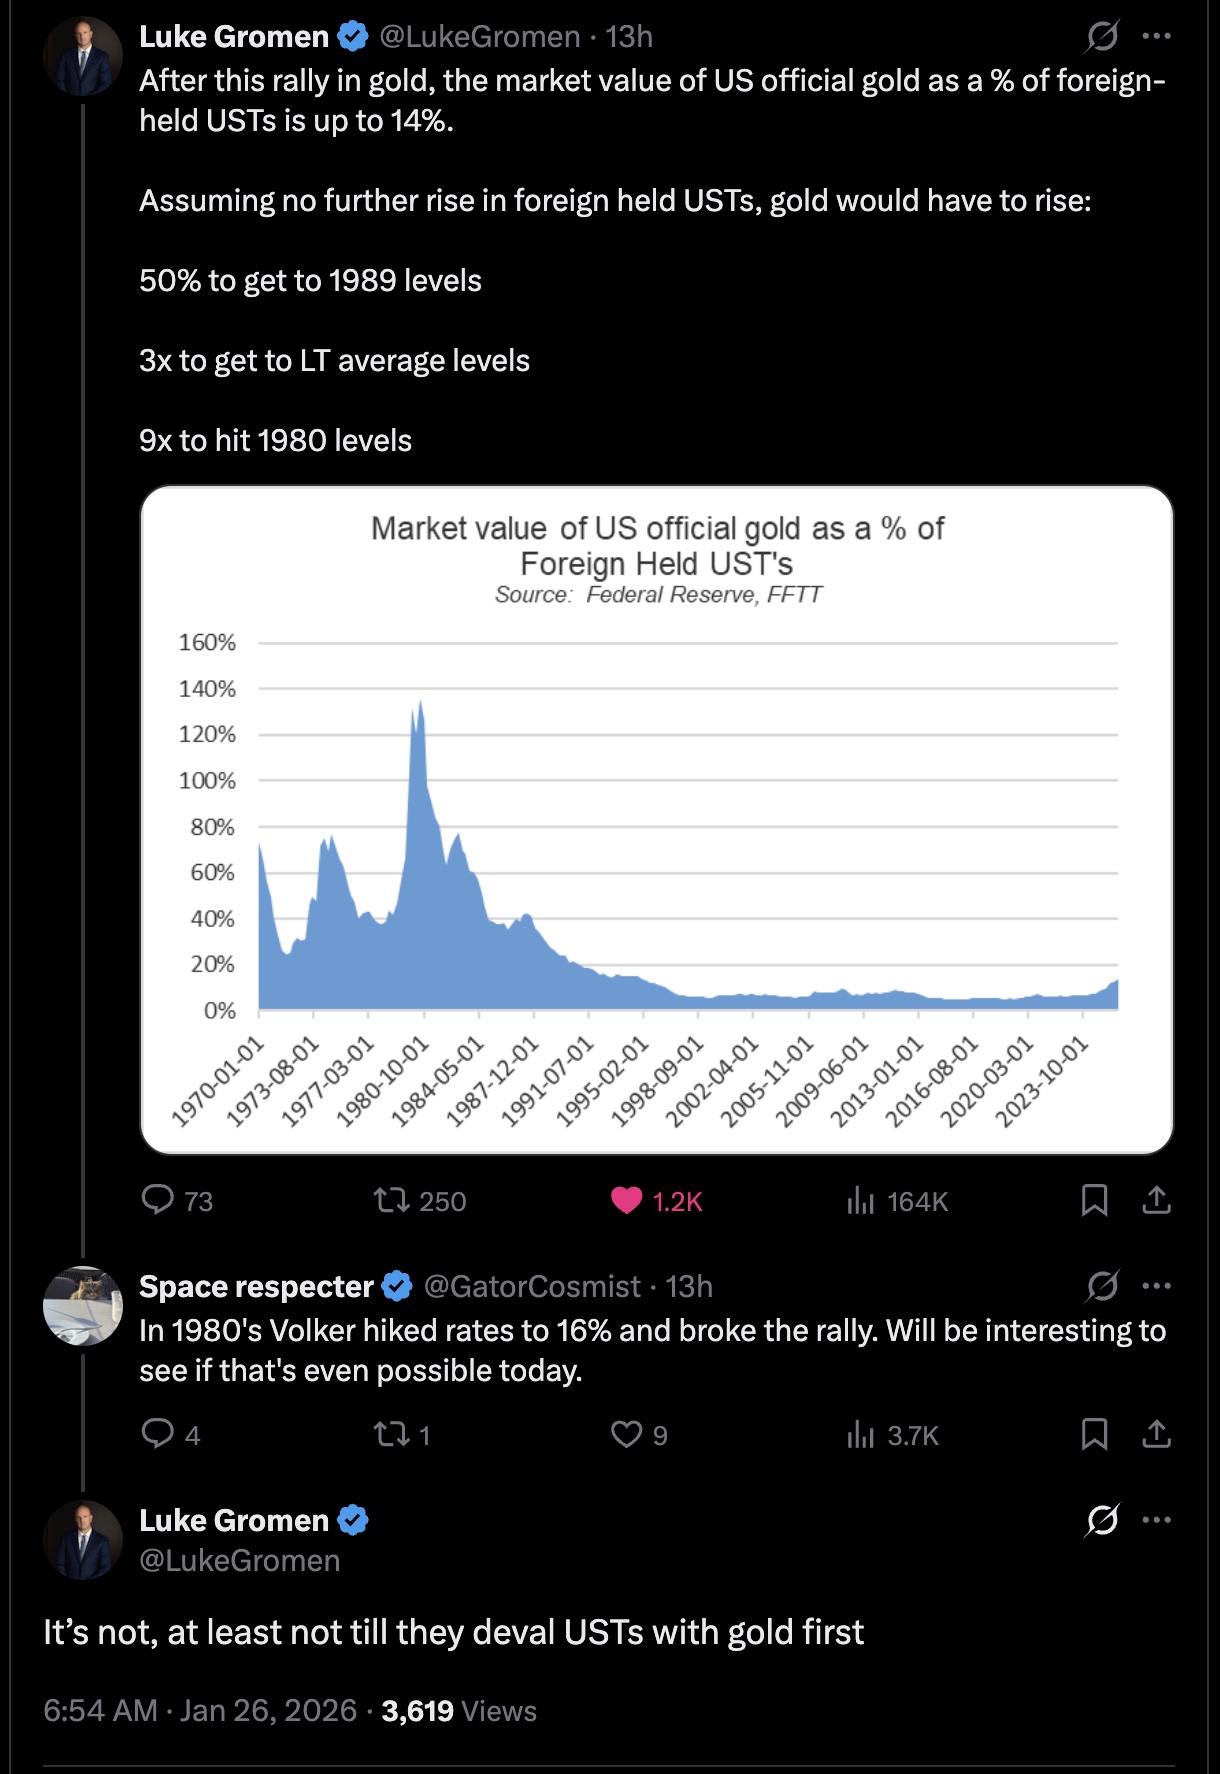The width and height of the screenshot is (1220, 1774).
Task: Bookmark Space respecter's reply
Action: point(1094,1435)
